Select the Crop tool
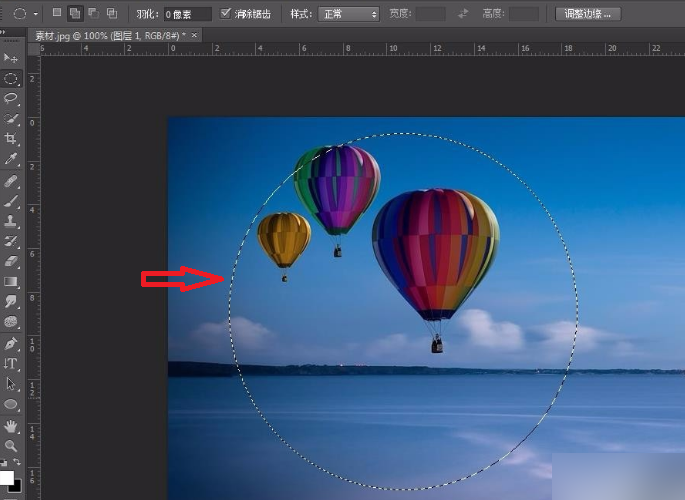This screenshot has height=500, width=685. click(x=11, y=139)
